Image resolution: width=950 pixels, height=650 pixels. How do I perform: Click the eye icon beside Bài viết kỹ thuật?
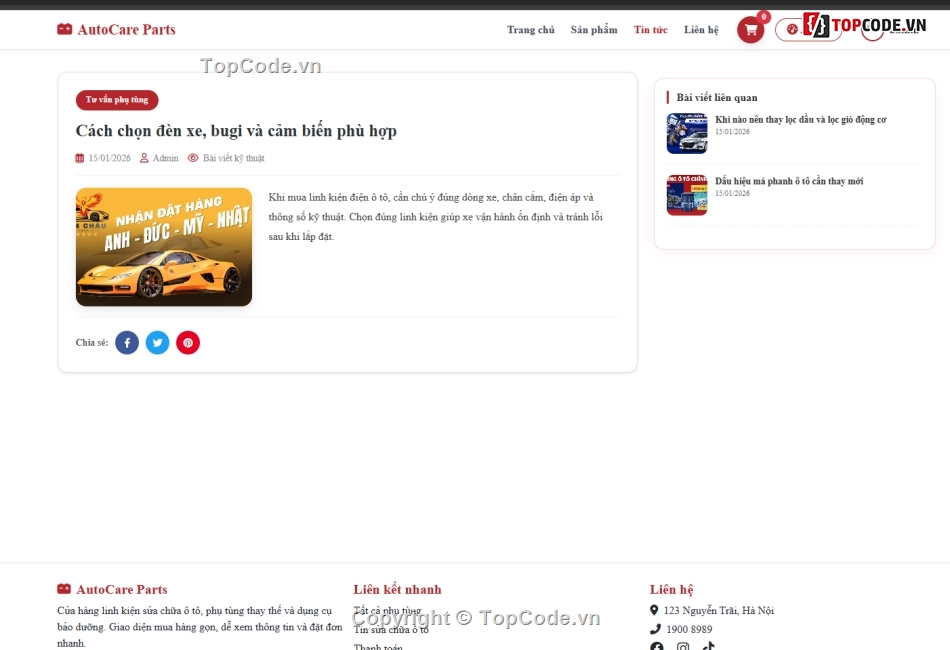(193, 158)
